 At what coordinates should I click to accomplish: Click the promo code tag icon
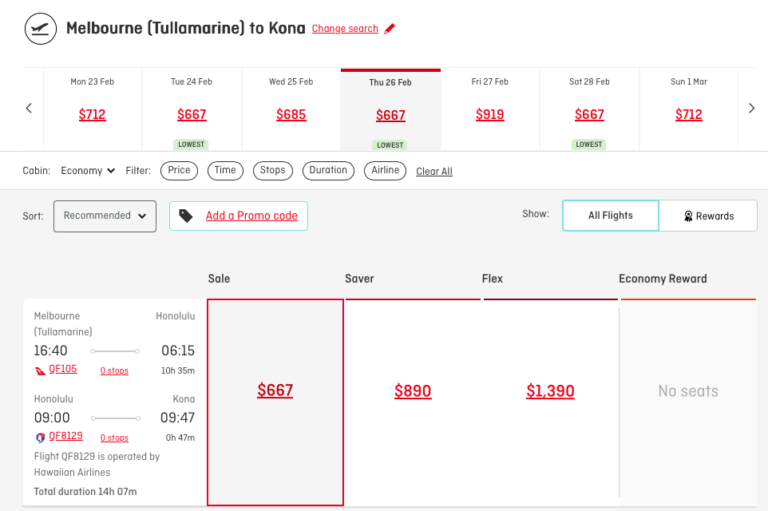186,216
